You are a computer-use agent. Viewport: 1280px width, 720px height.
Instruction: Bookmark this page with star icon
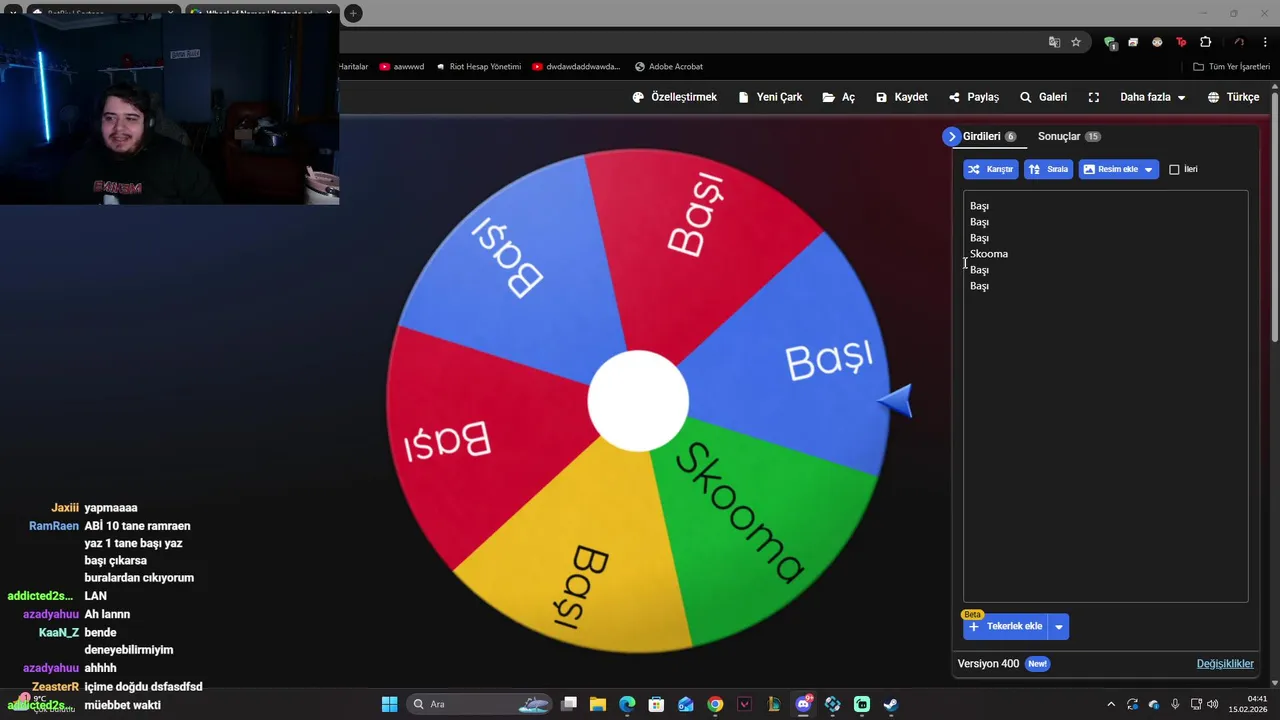pos(1076,42)
